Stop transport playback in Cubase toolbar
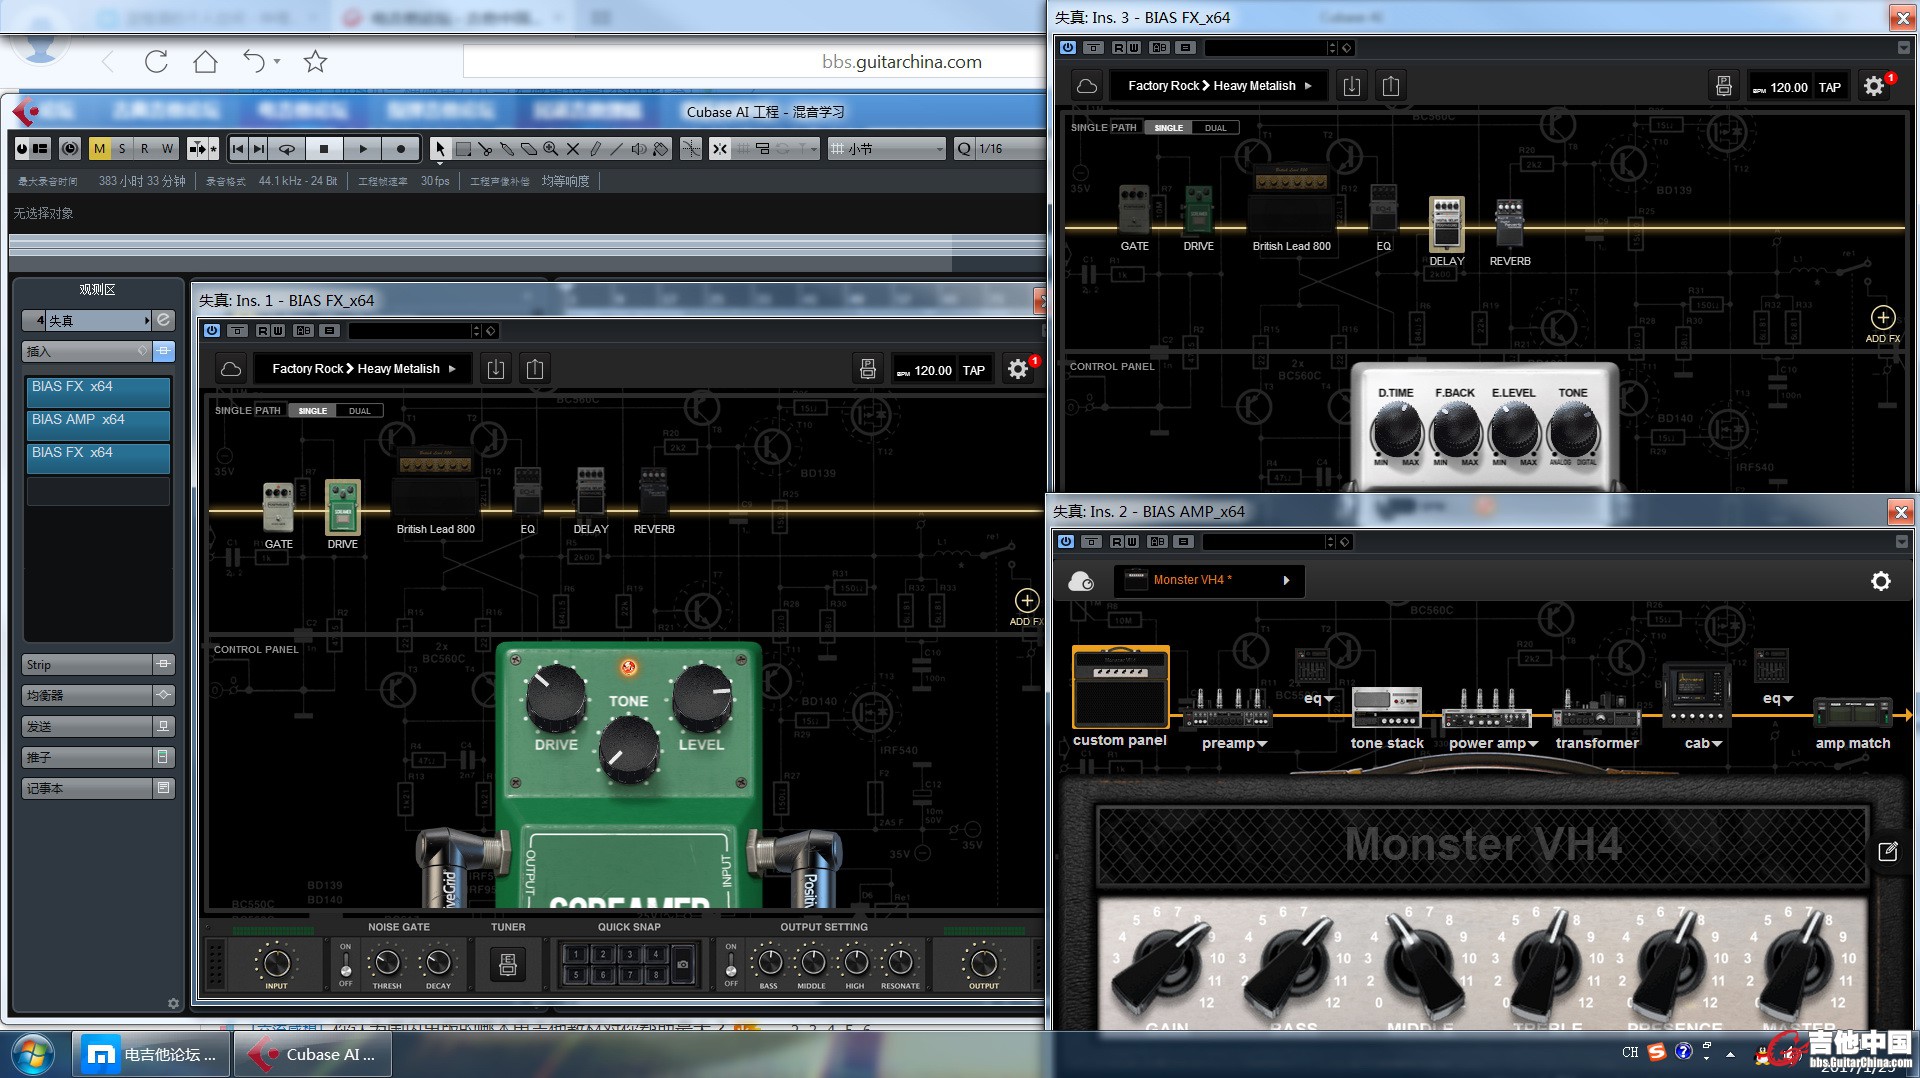 click(324, 149)
